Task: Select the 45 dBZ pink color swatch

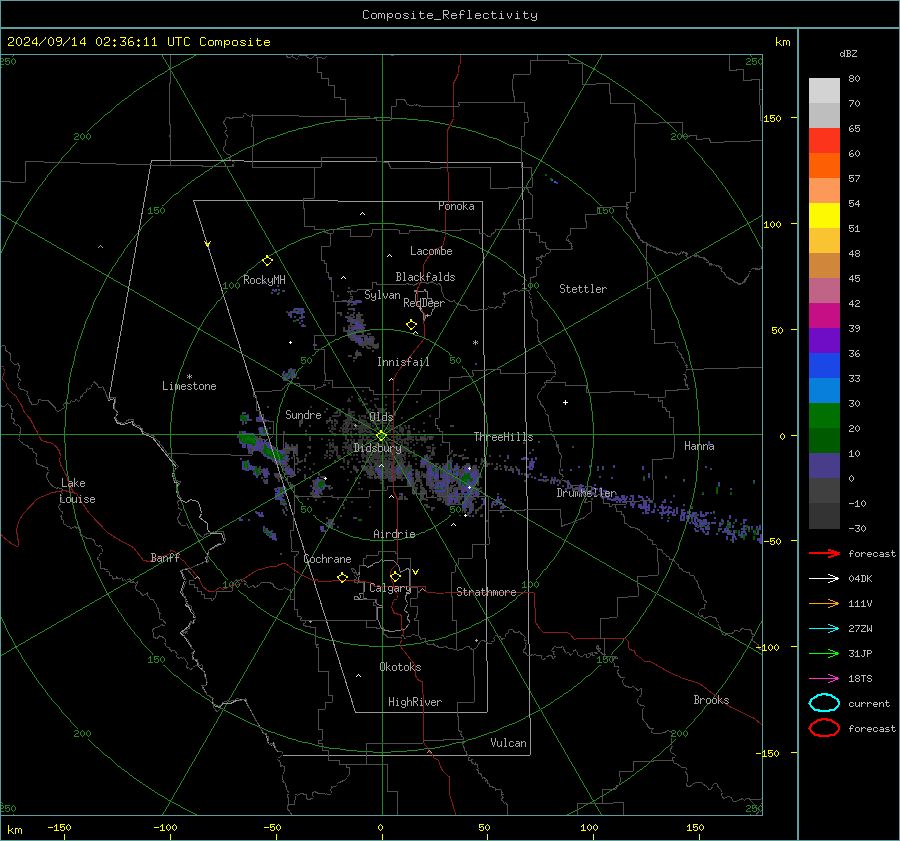Action: click(824, 290)
